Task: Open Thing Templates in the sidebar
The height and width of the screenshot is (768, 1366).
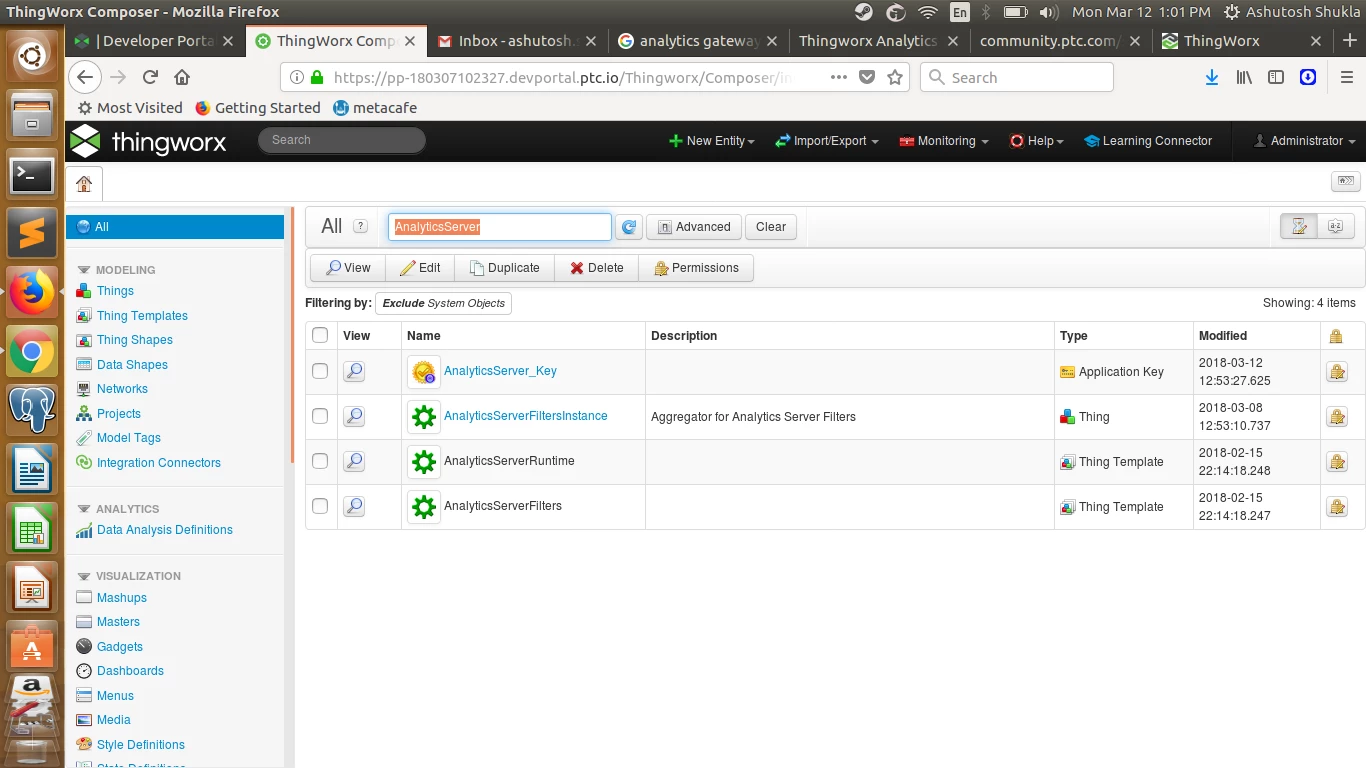Action: (x=142, y=316)
